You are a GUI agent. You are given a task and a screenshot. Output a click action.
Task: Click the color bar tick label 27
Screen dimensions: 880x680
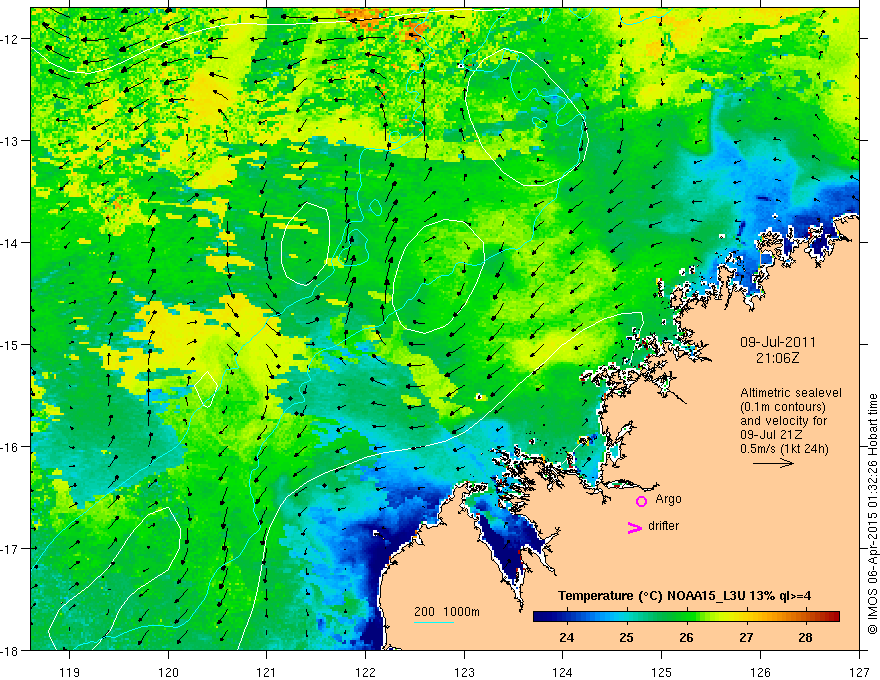746,637
